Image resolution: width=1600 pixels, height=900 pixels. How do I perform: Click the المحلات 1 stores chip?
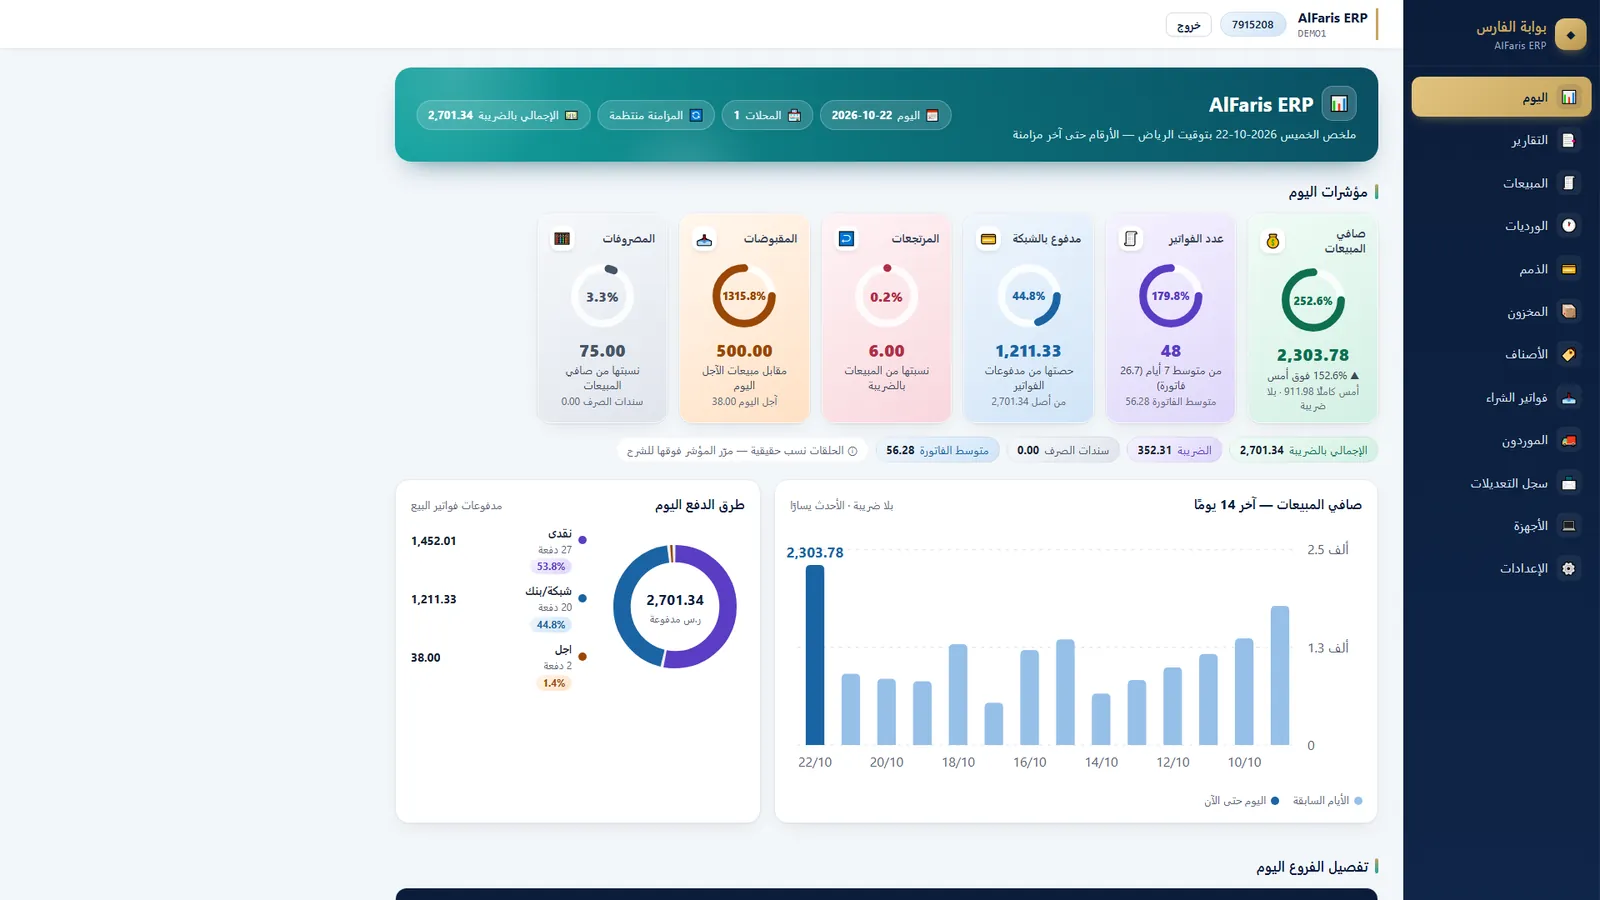click(767, 115)
